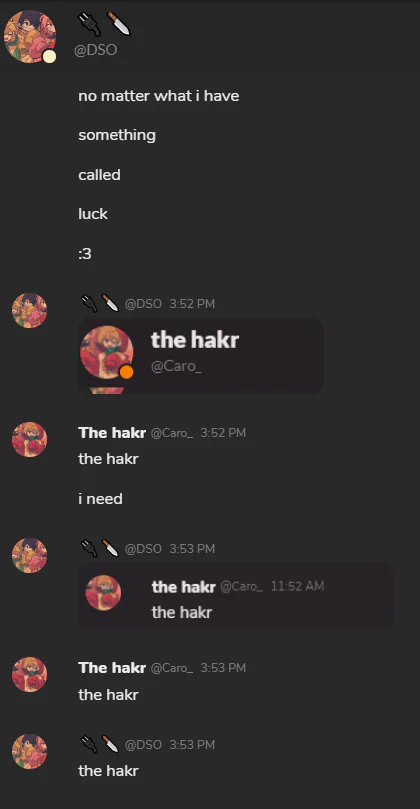Click the ':3' message text
420x809 pixels.
click(x=85, y=254)
